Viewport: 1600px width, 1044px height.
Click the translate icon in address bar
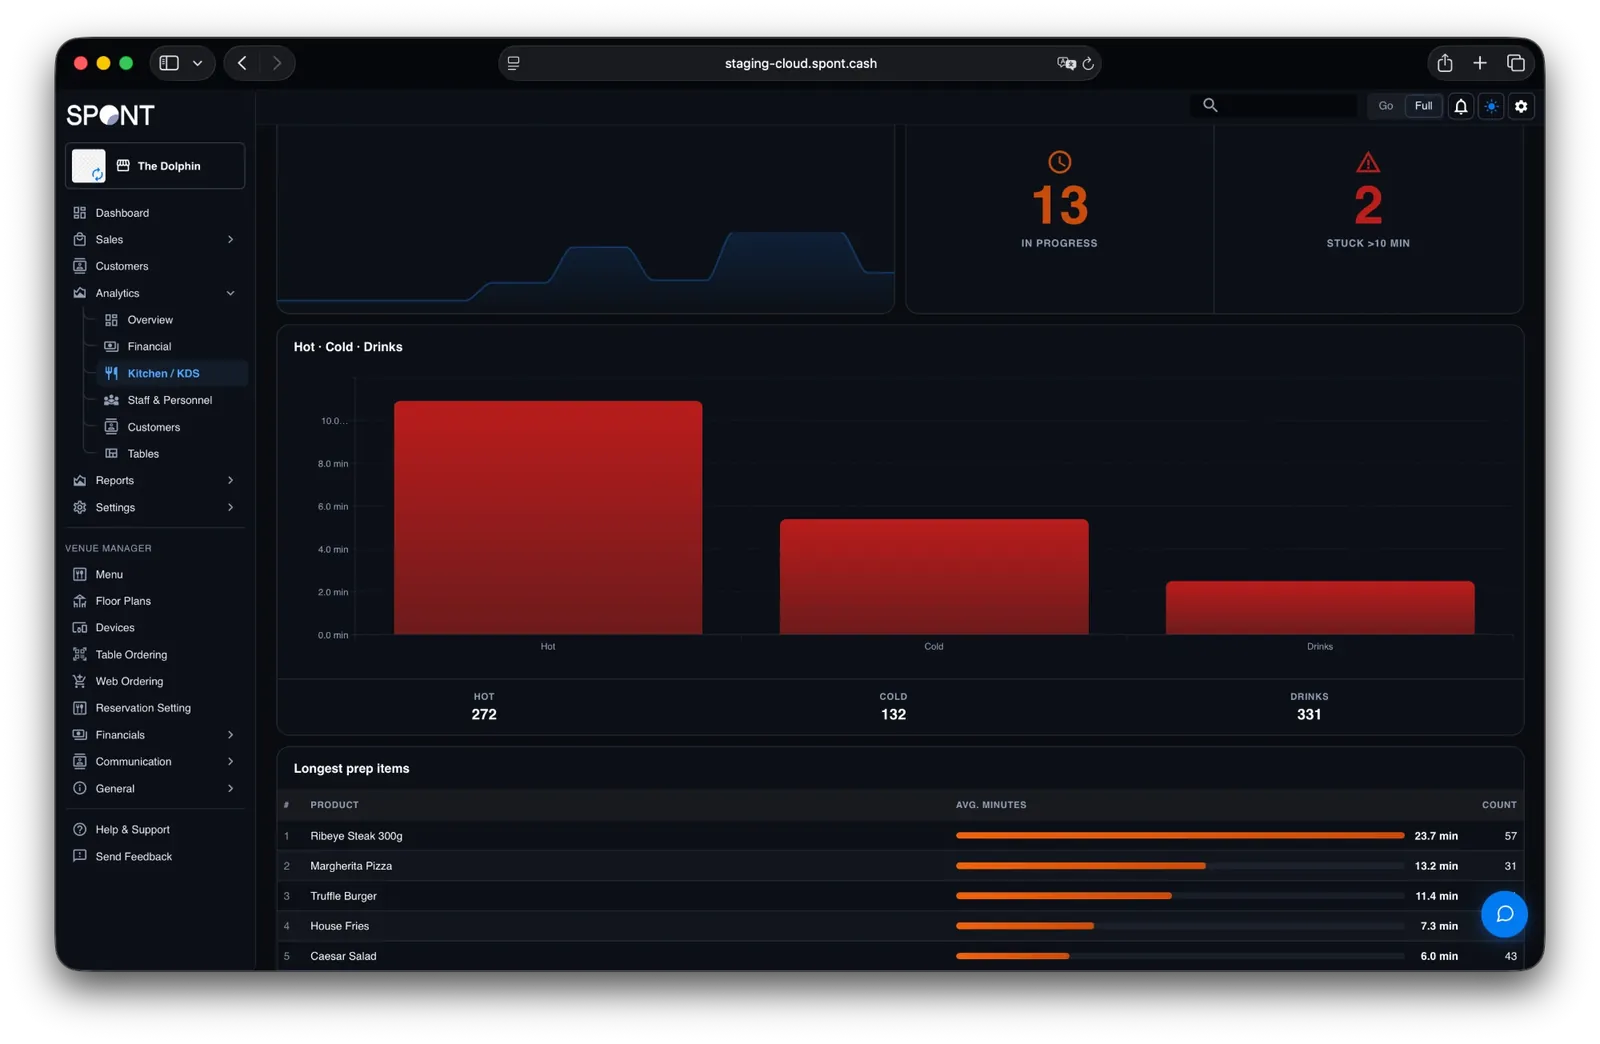(1066, 63)
